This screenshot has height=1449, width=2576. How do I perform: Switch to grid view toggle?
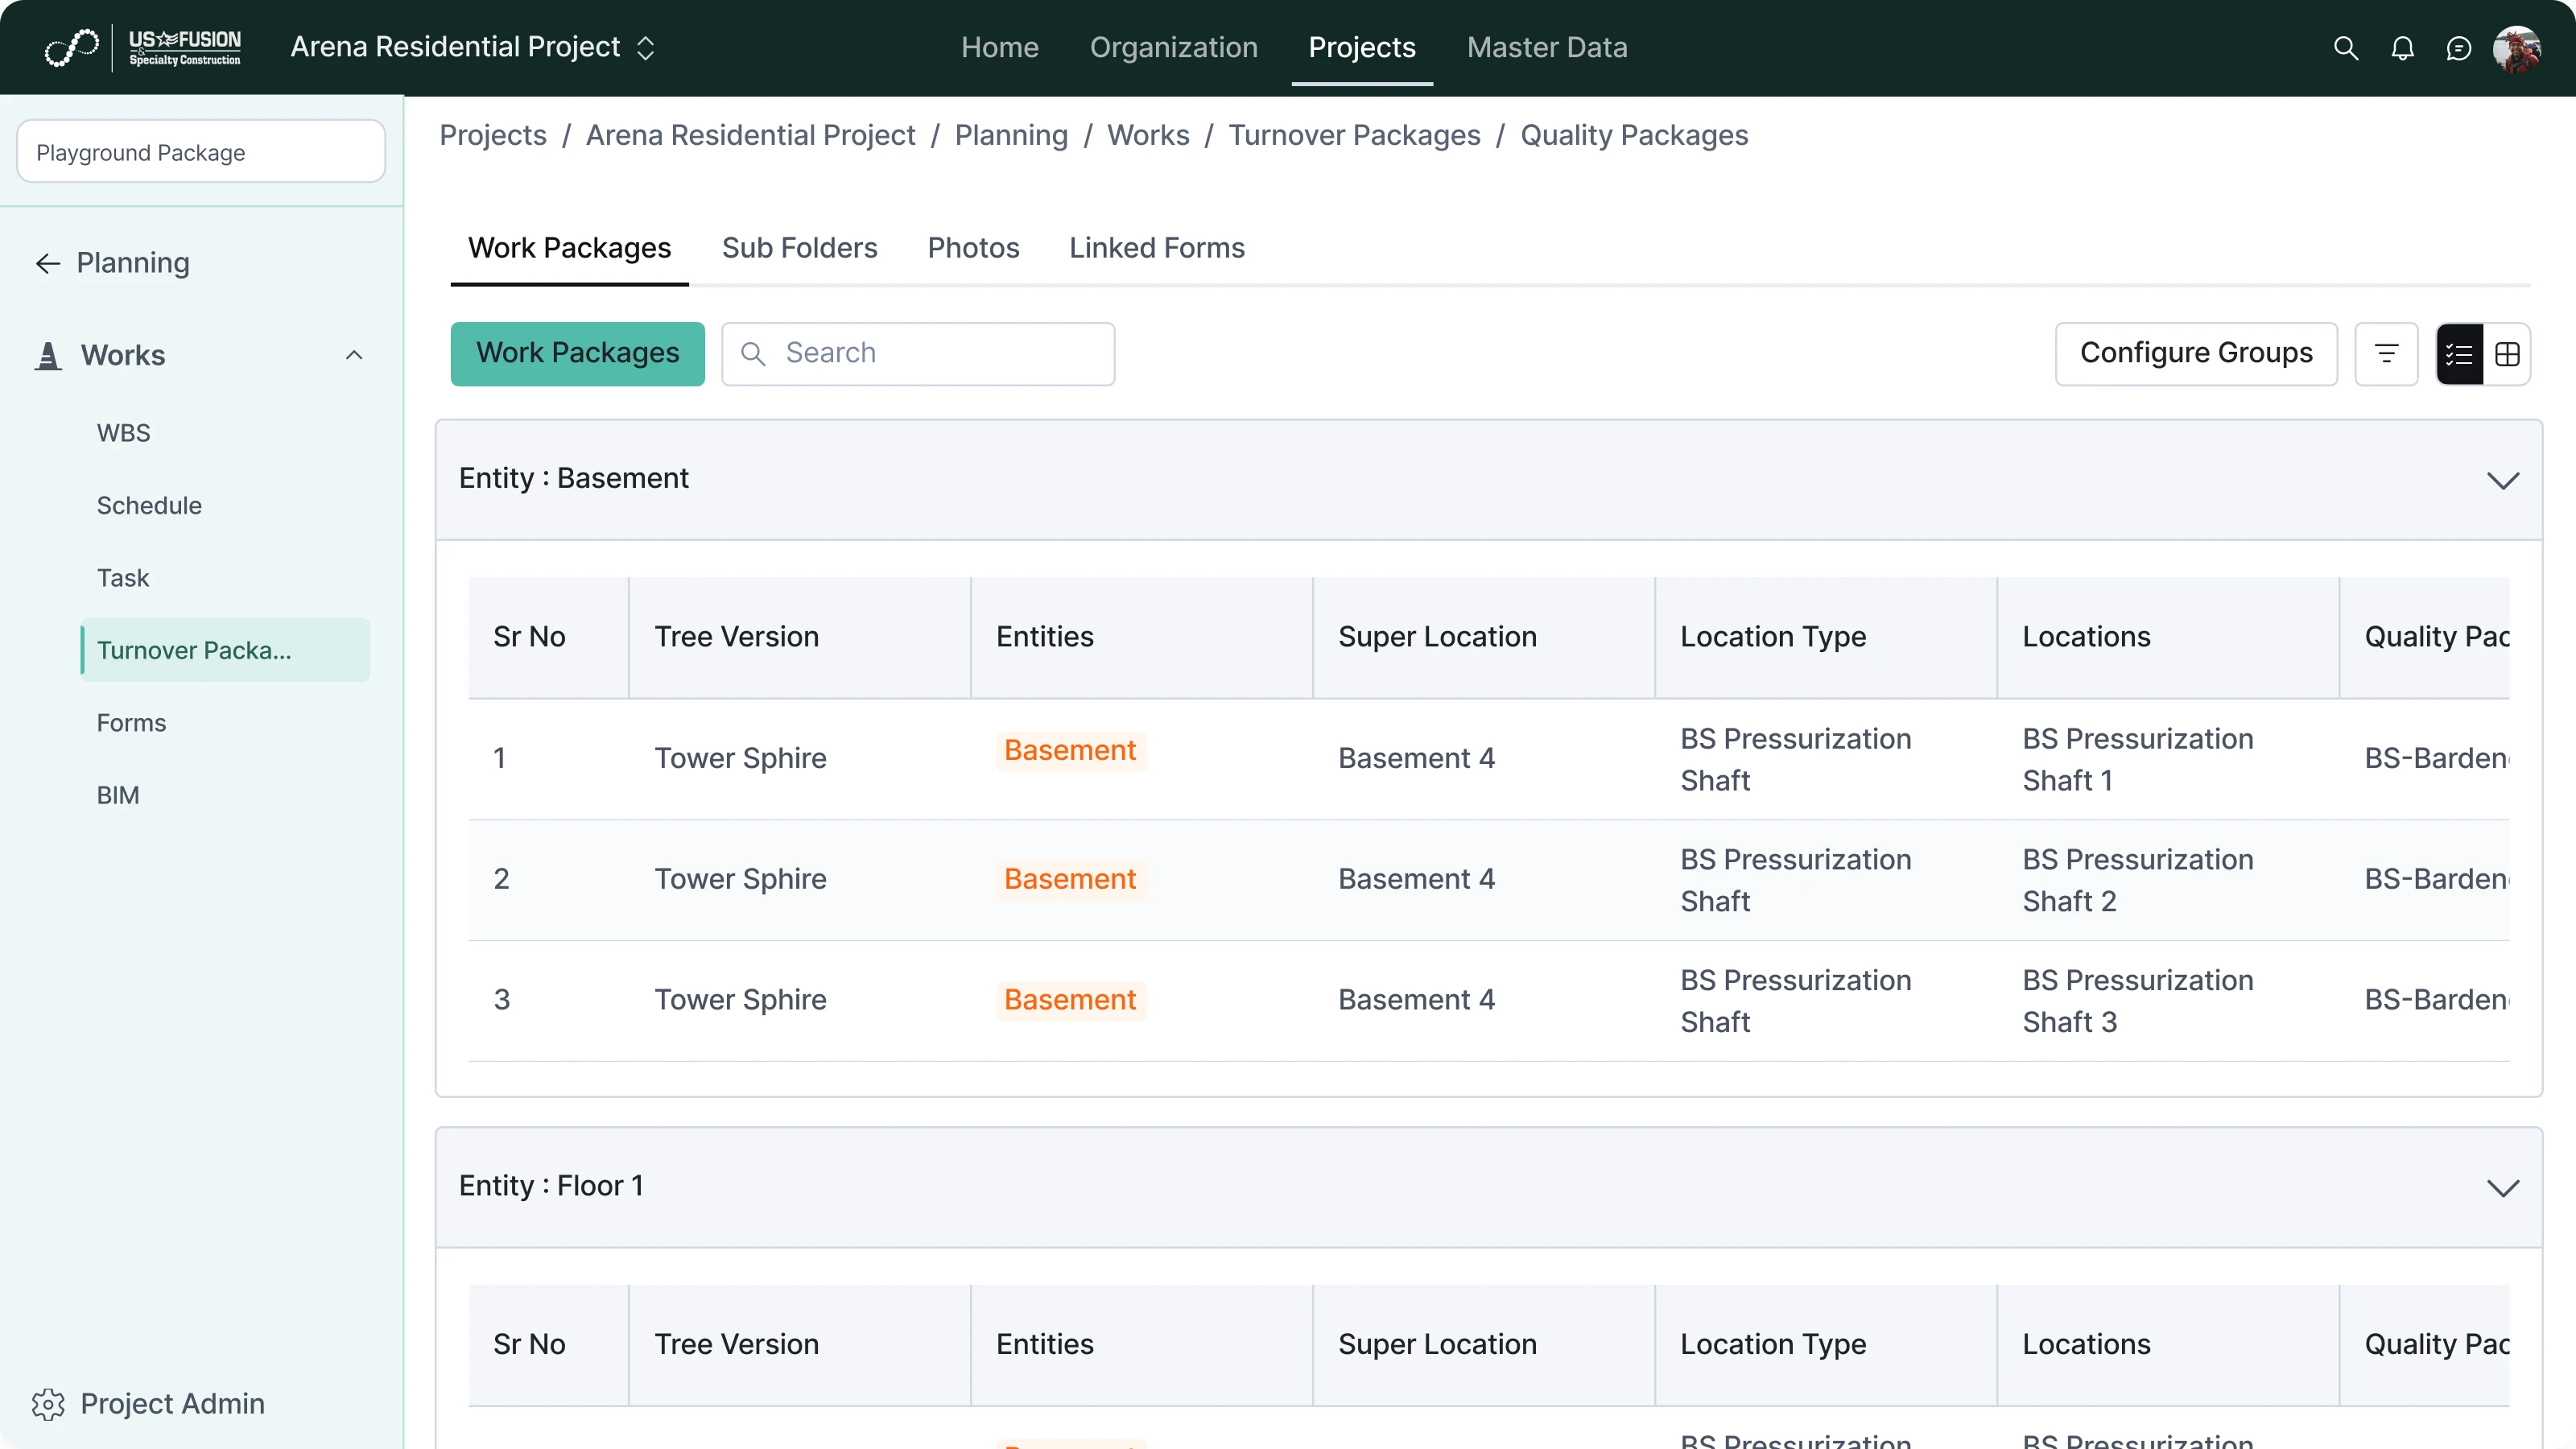2507,354
